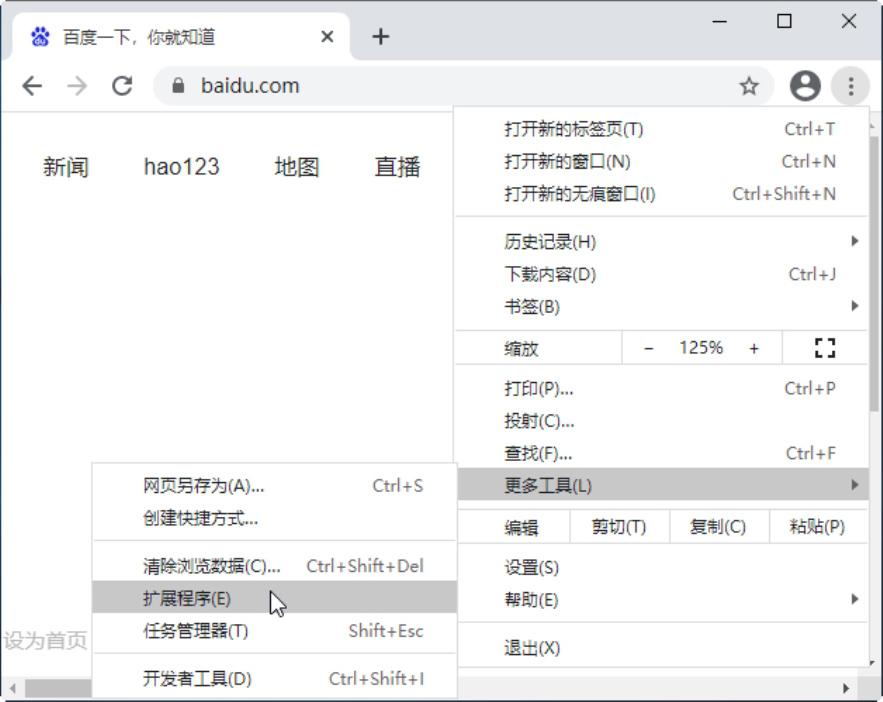Maximize the Chrome window
This screenshot has height=702, width=883.
tap(784, 21)
